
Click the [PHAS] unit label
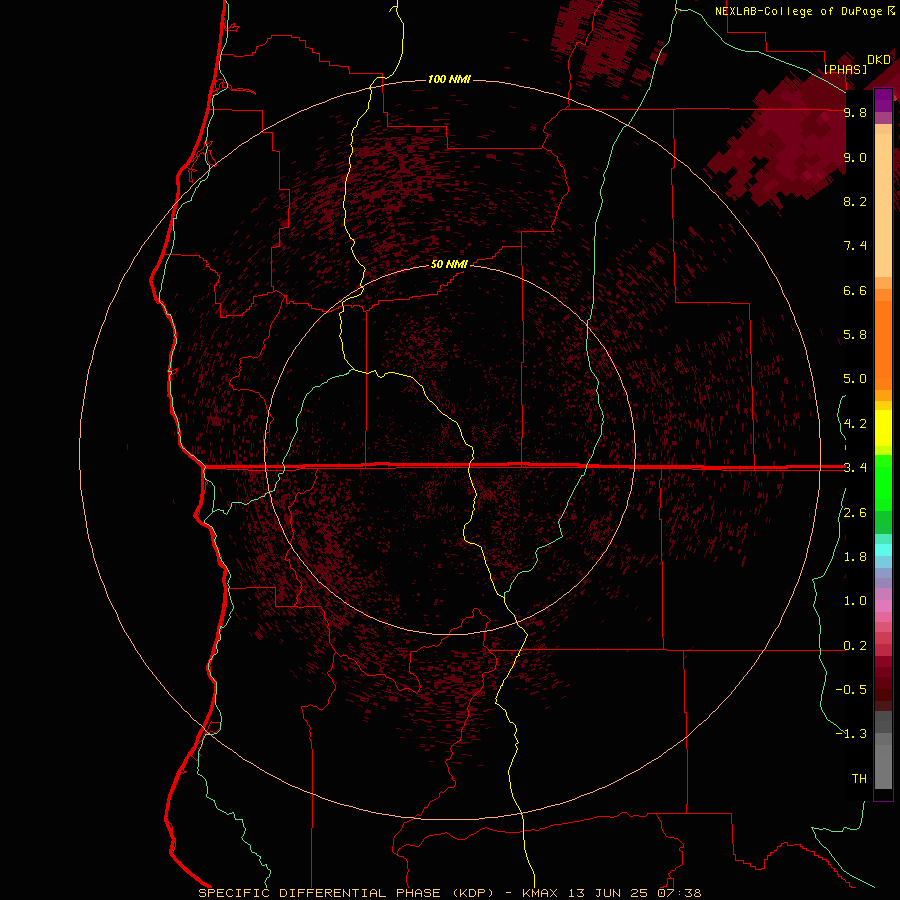pyautogui.click(x=845, y=70)
